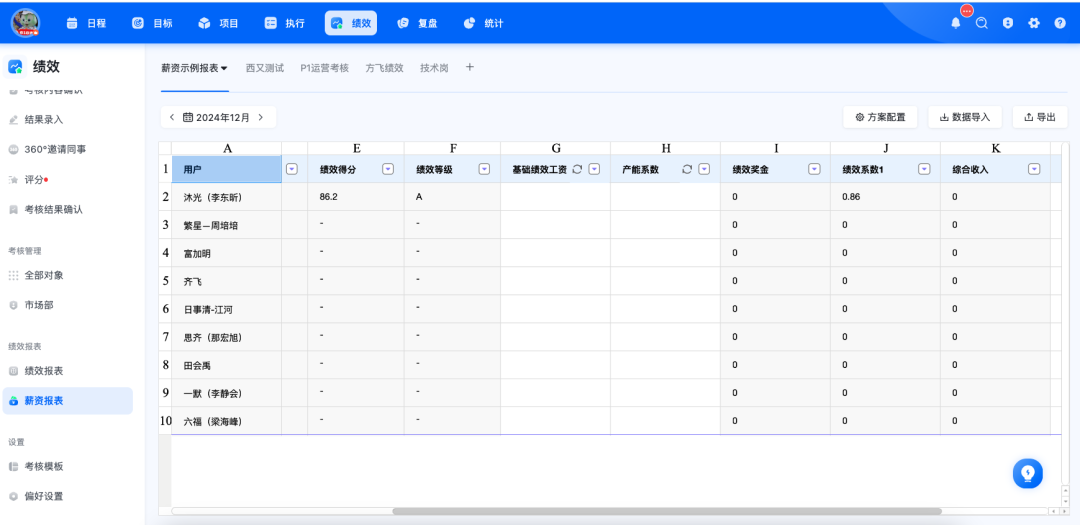Image resolution: width=1080 pixels, height=525 pixels.
Task: Select row header 5
Action: tap(165, 281)
